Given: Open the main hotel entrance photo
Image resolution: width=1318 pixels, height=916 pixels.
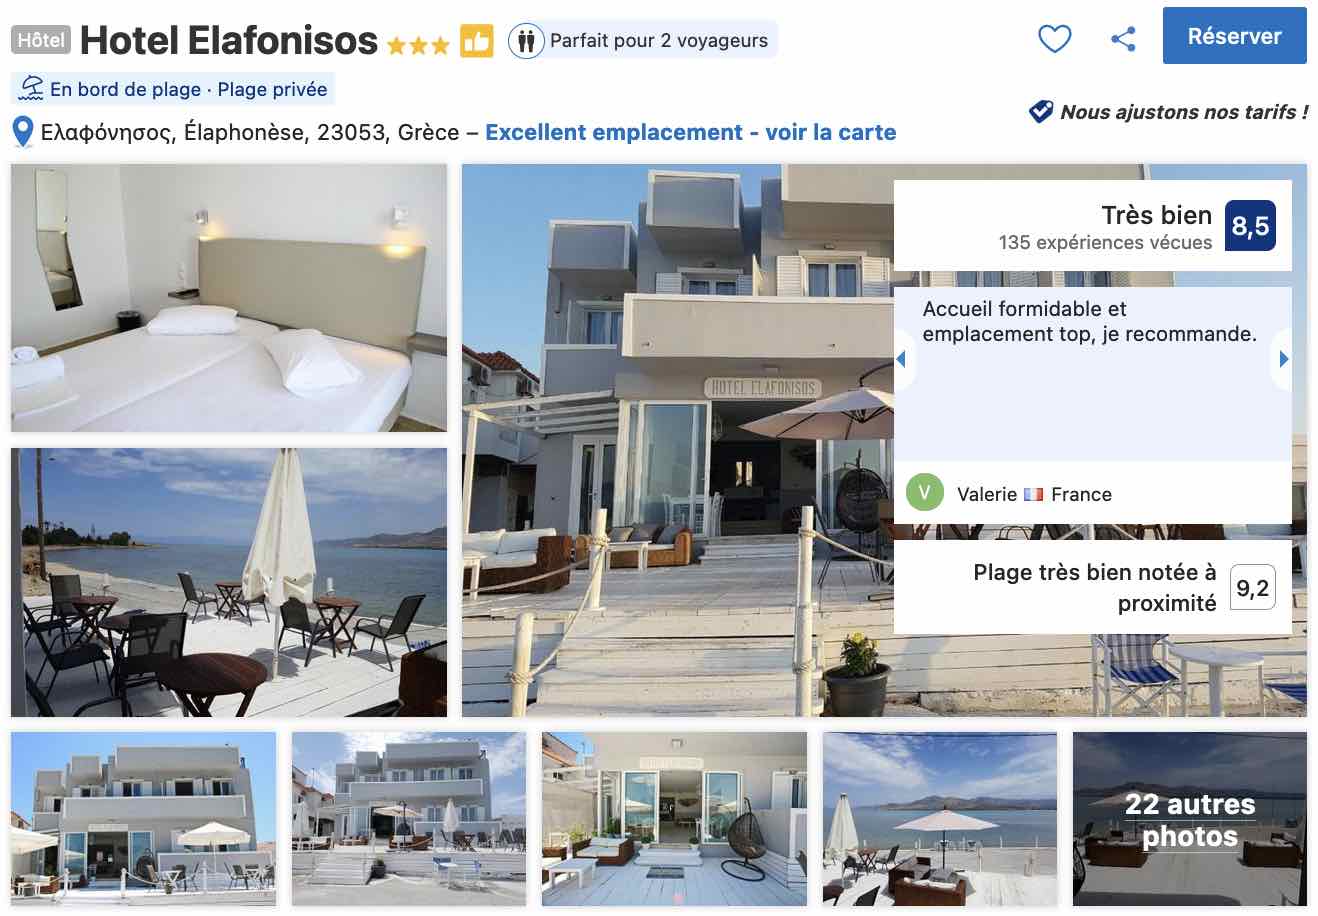Looking at the screenshot, I should (x=677, y=440).
